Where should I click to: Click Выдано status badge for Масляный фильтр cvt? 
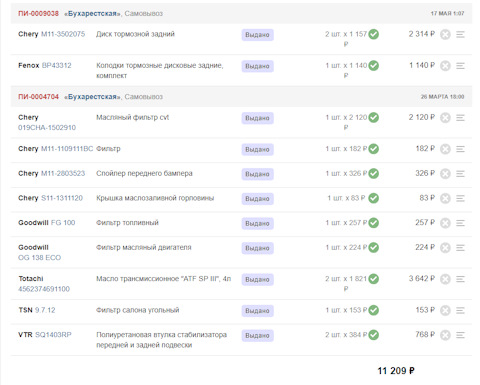click(x=258, y=118)
